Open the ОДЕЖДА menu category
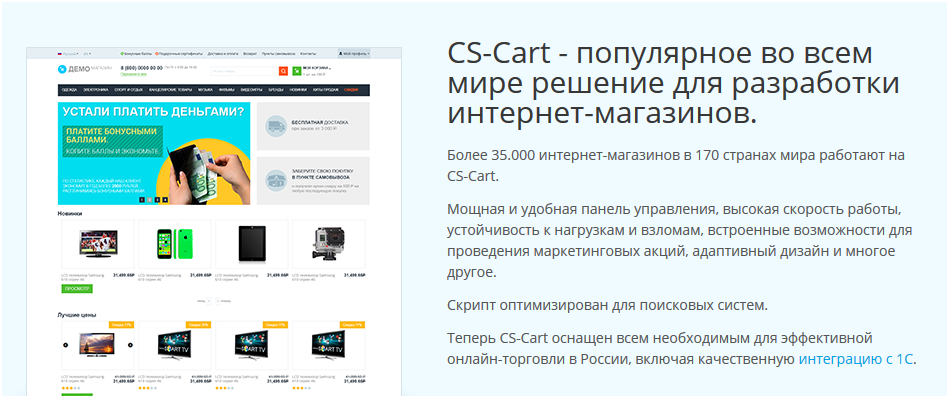Viewport: 948px width, 396px height. click(x=69, y=89)
